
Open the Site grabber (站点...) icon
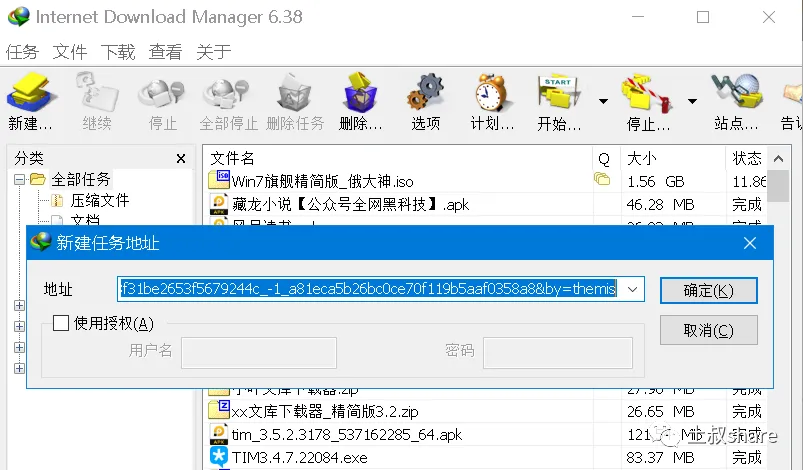click(736, 101)
